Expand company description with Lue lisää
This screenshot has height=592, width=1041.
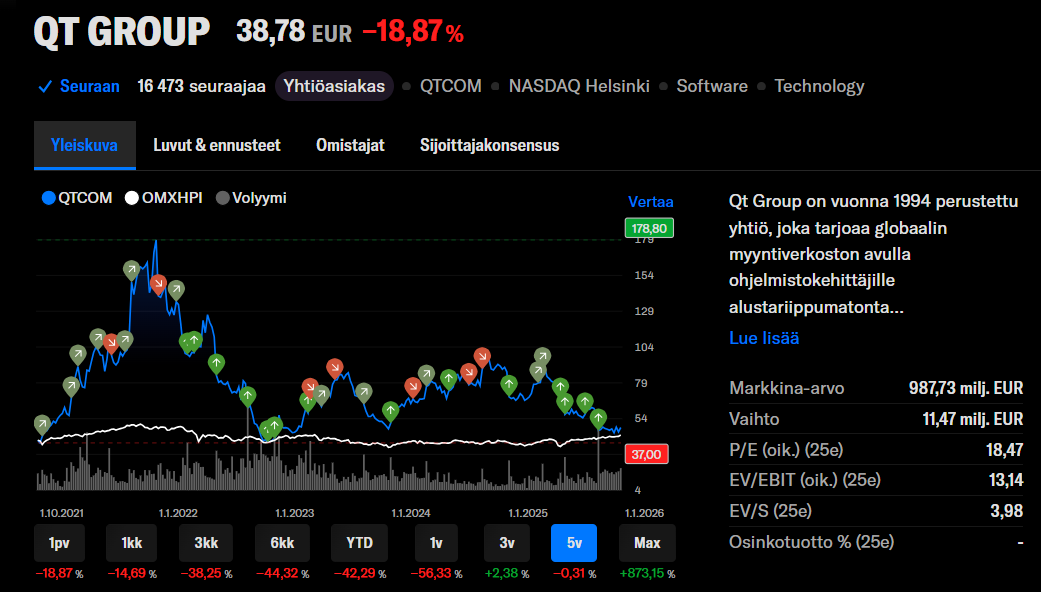pos(764,338)
